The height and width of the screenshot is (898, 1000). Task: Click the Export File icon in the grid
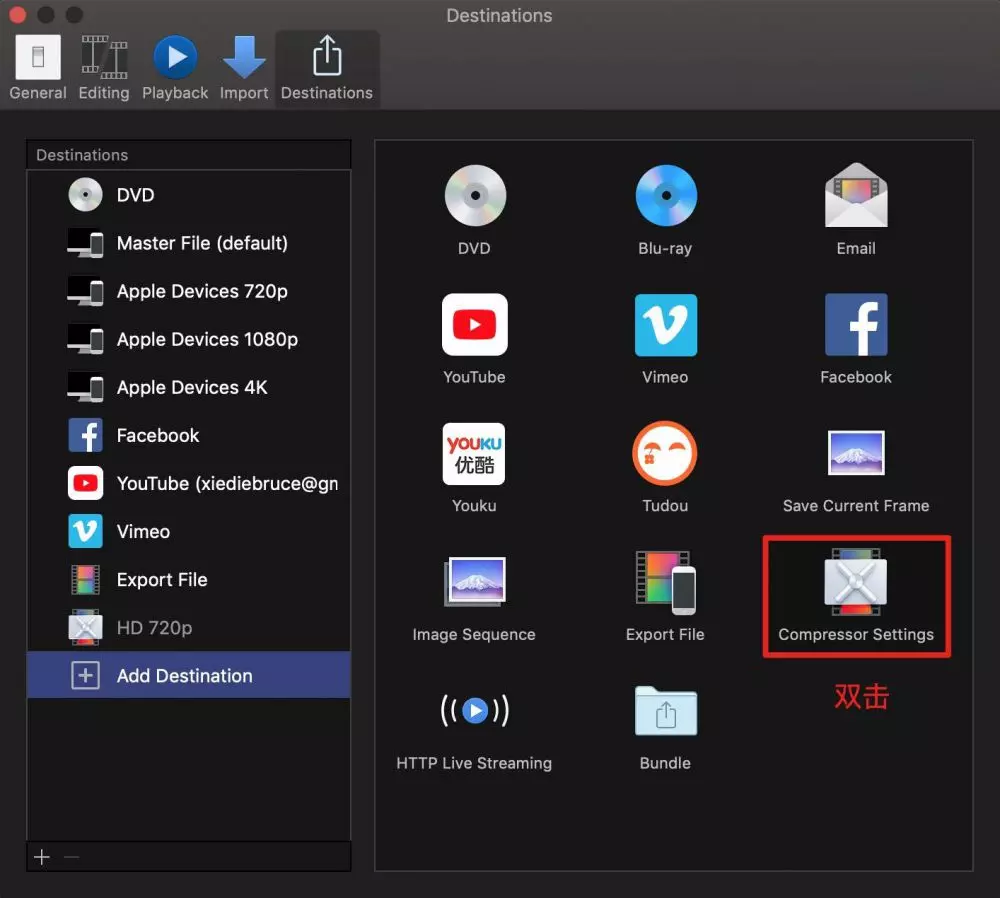click(x=665, y=582)
